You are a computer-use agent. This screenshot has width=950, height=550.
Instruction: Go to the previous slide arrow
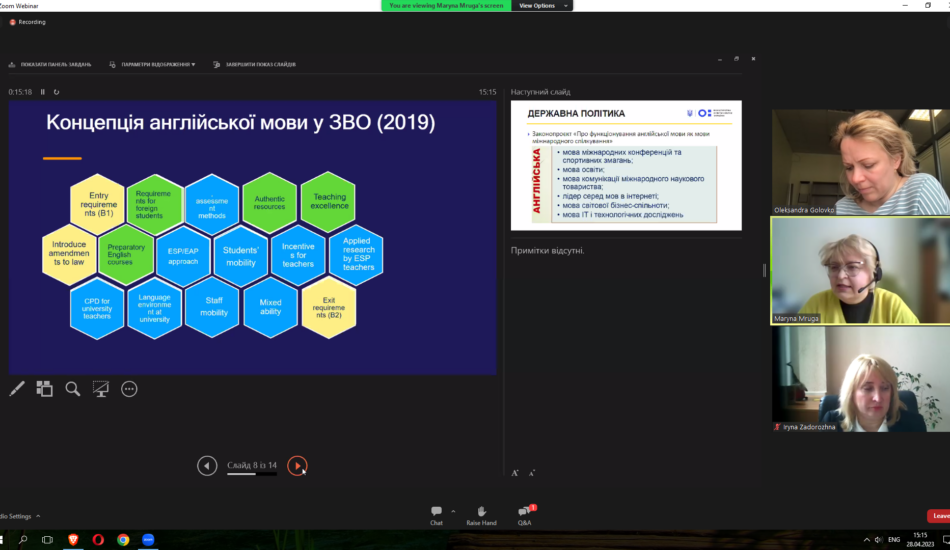tap(207, 465)
